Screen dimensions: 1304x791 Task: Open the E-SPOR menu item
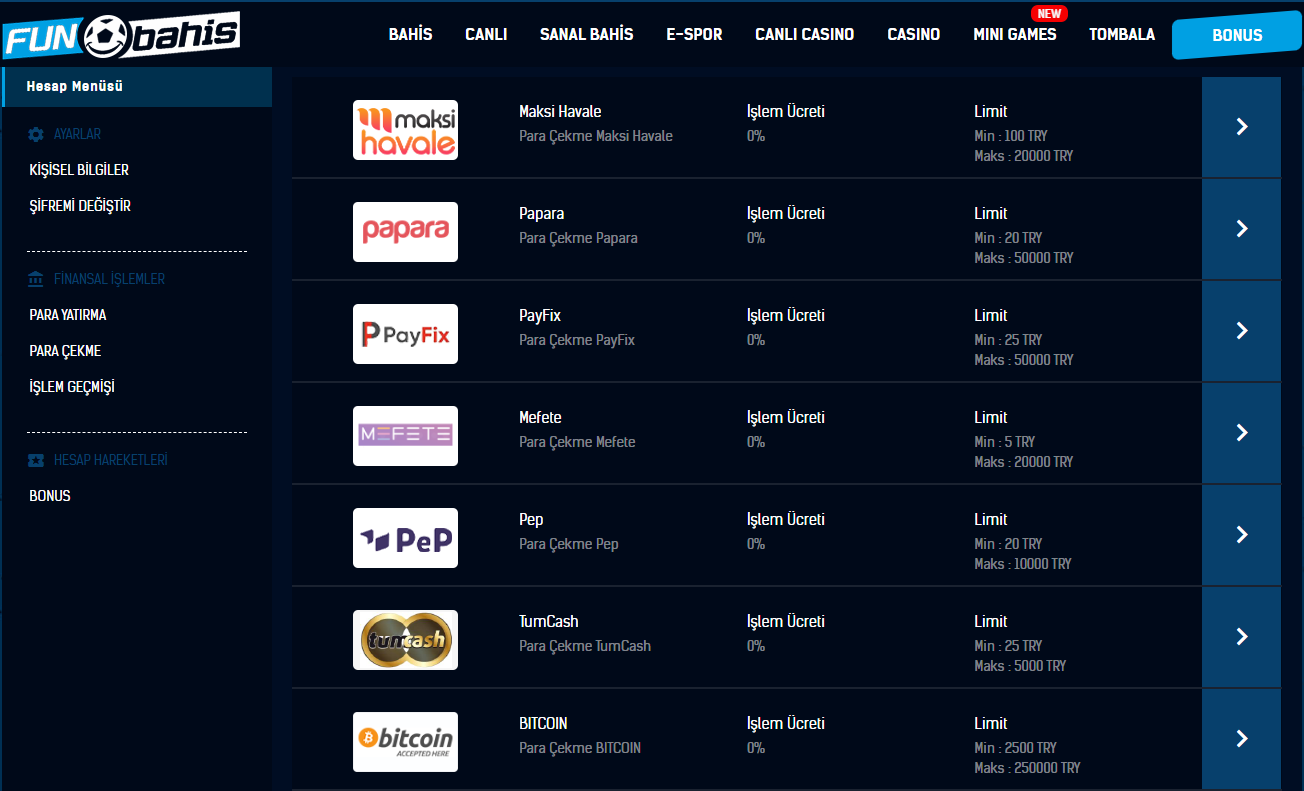tap(694, 35)
